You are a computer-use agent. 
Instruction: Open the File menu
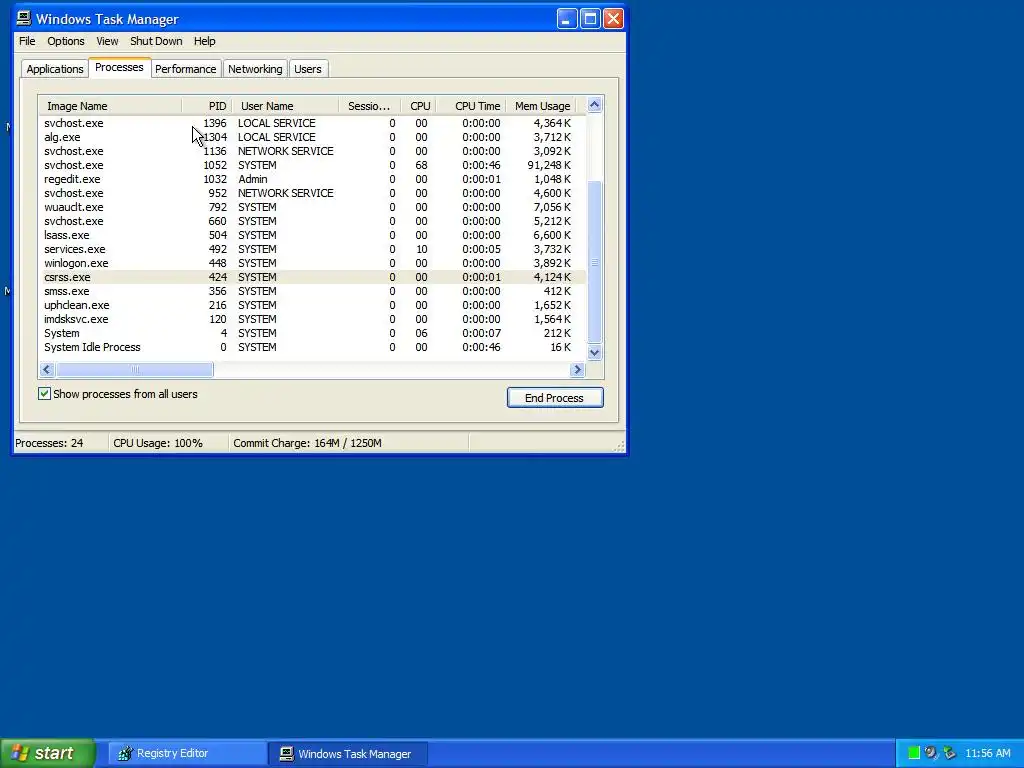coord(27,41)
